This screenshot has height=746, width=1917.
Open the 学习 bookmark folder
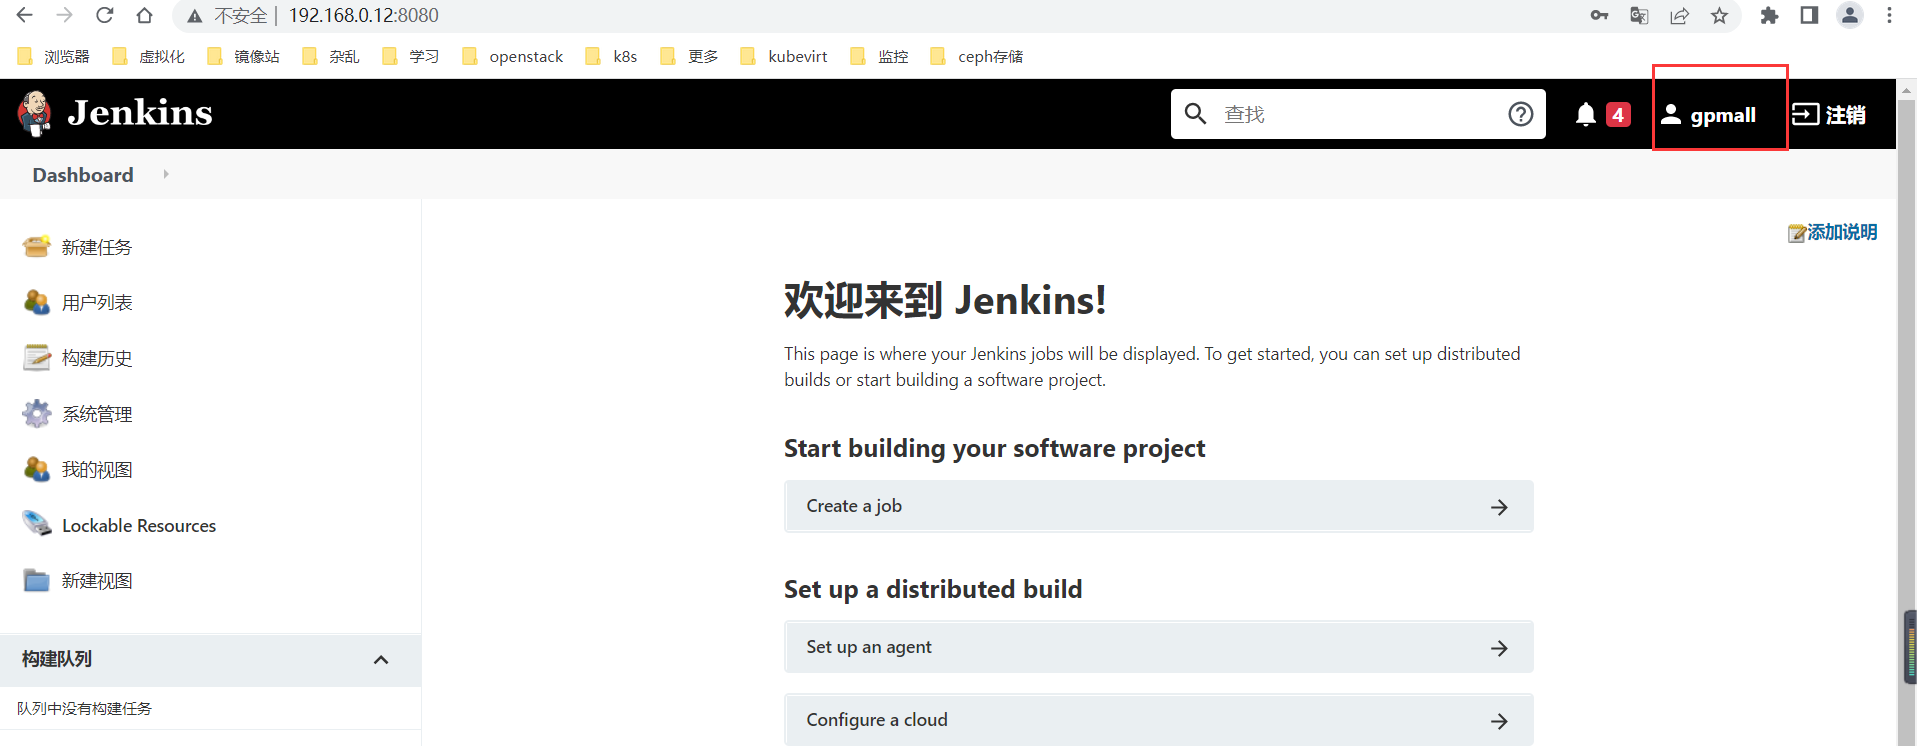pyautogui.click(x=411, y=56)
